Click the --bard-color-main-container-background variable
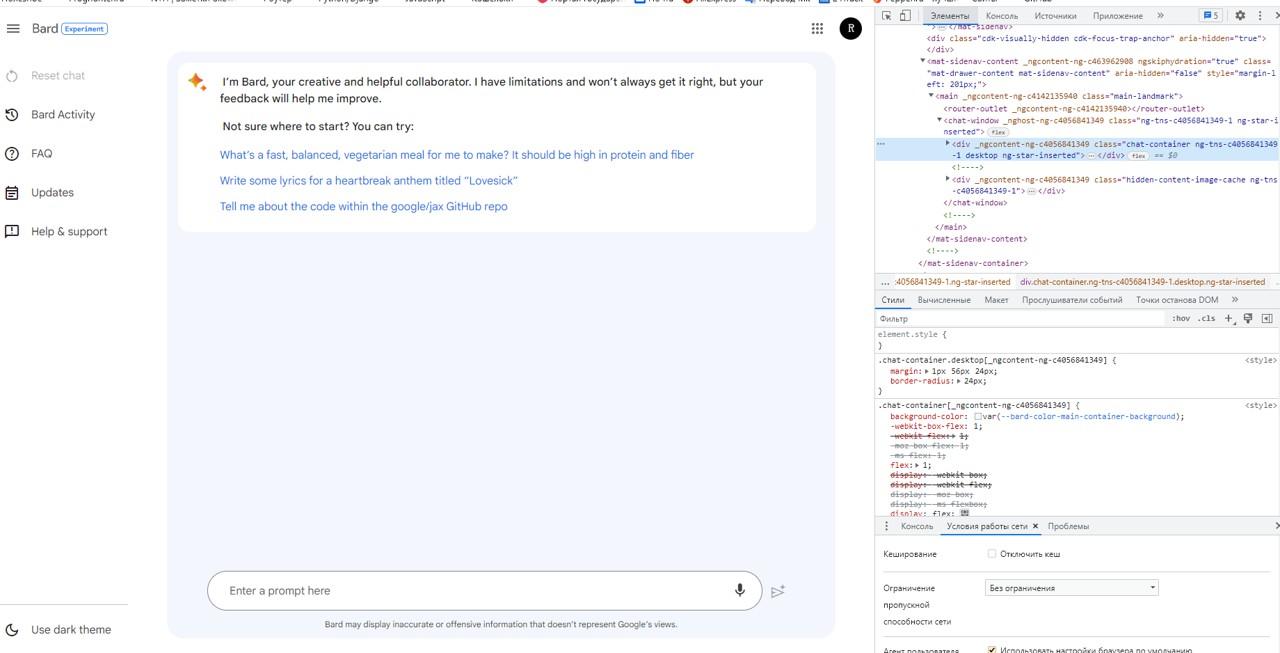Image resolution: width=1280 pixels, height=653 pixels. coord(1090,417)
